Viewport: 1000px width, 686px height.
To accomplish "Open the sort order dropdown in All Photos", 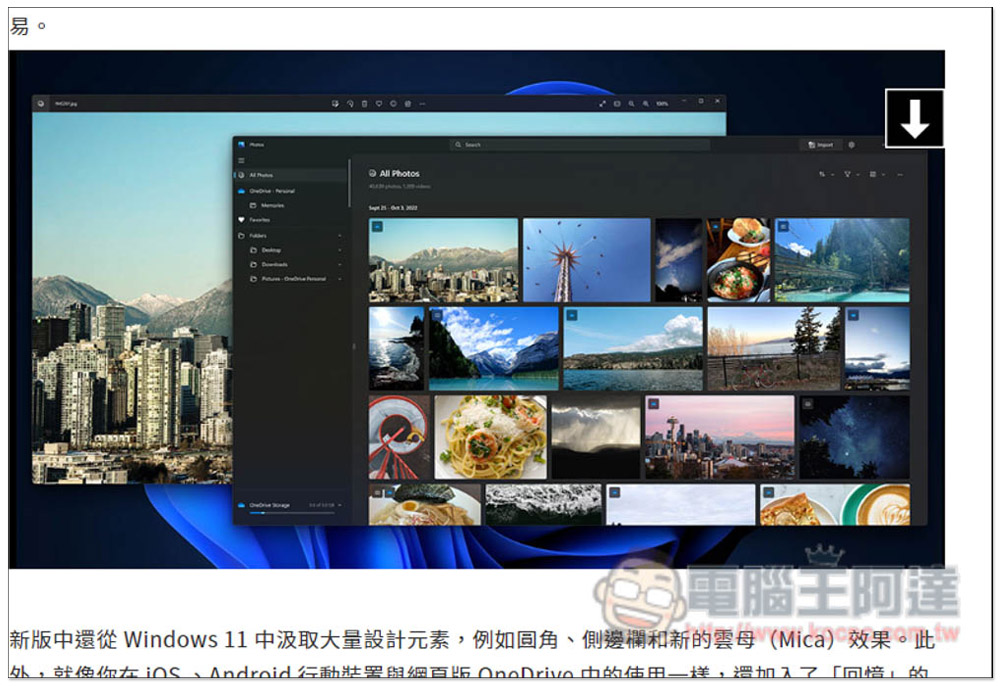I will 826,174.
